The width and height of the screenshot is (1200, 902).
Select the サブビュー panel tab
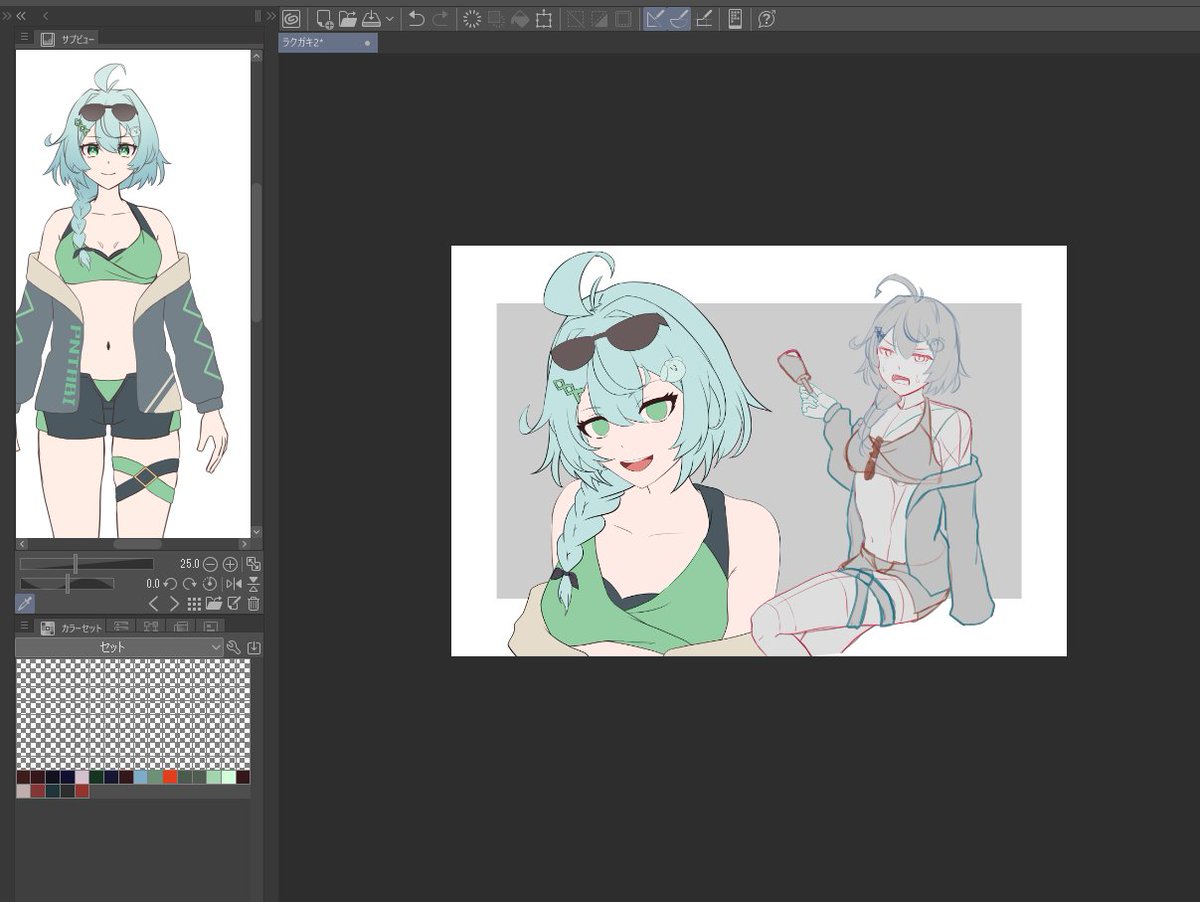(67, 39)
